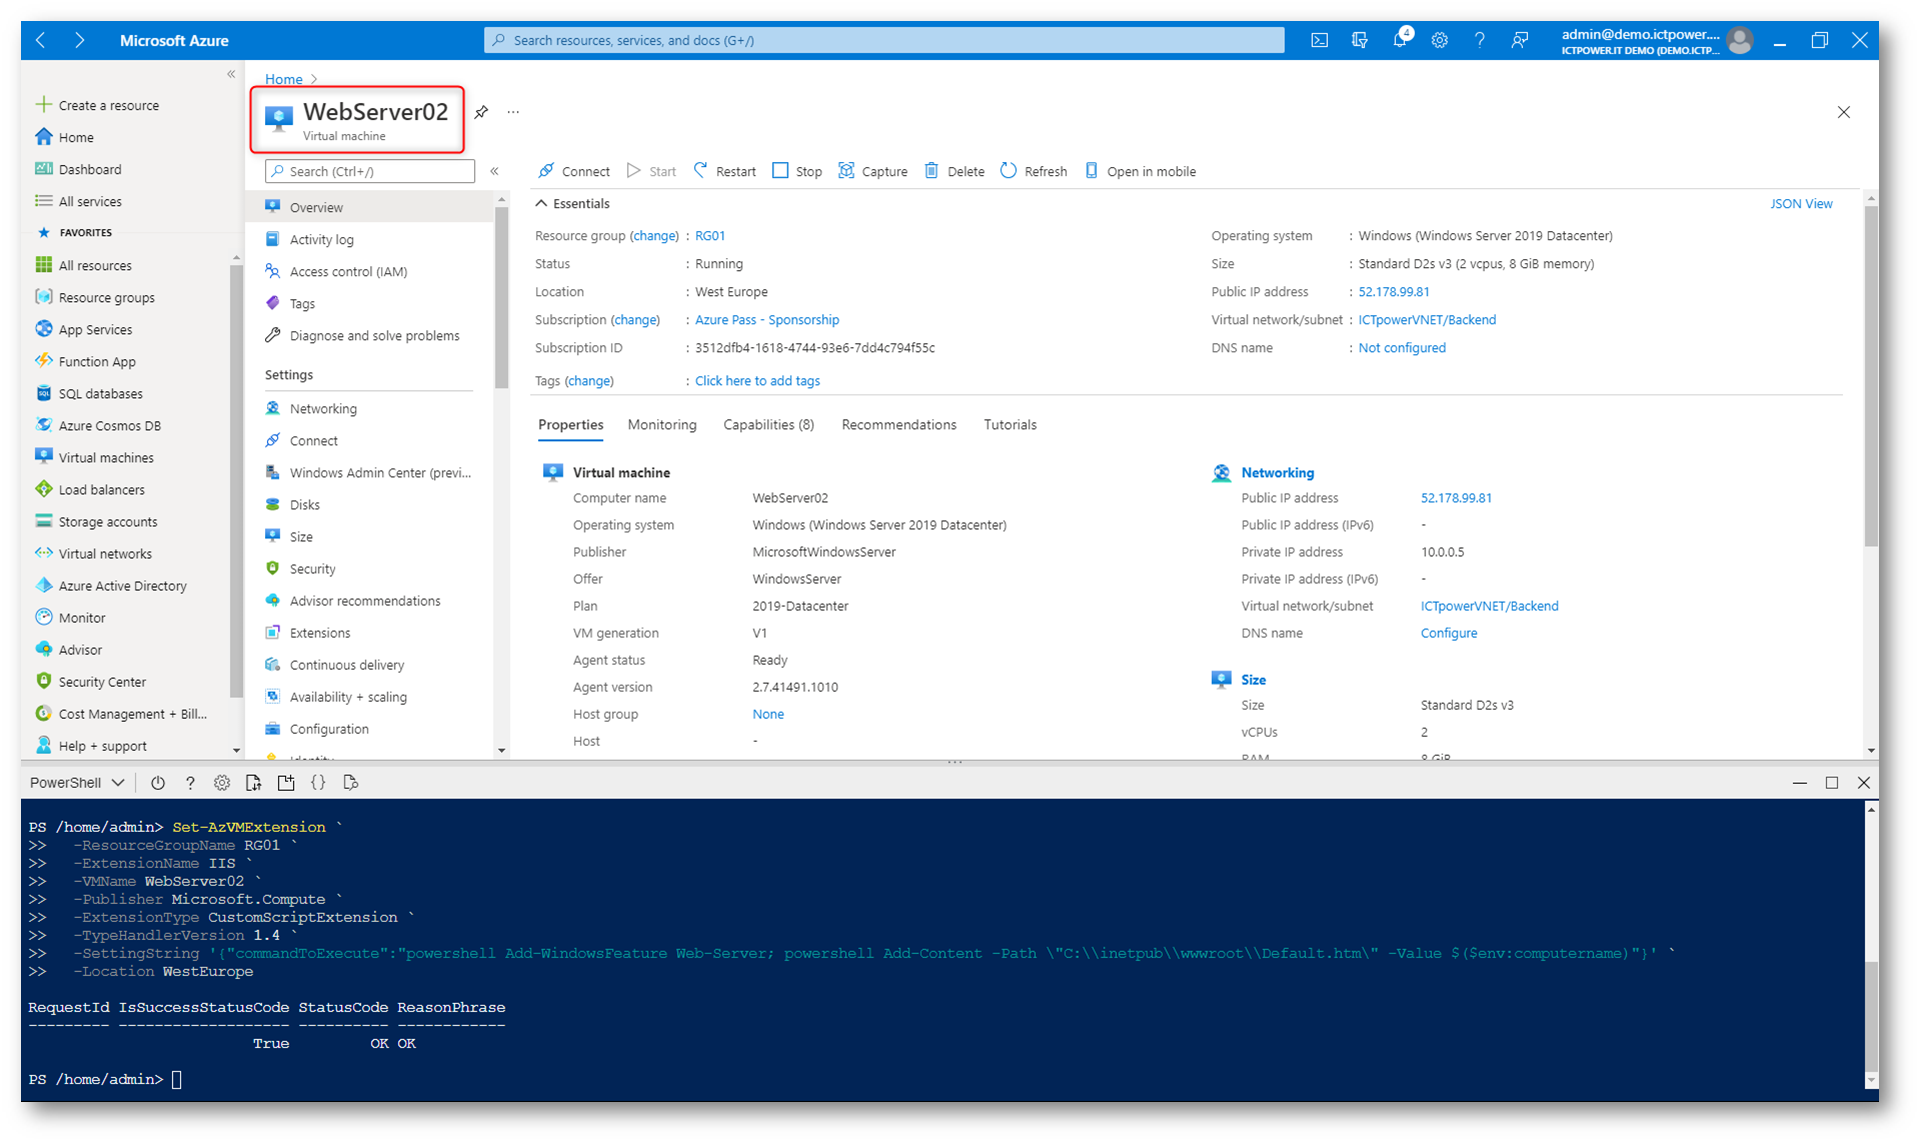The image size is (1921, 1144).
Task: Click 'Click here to add tags' link
Action: pyautogui.click(x=757, y=381)
